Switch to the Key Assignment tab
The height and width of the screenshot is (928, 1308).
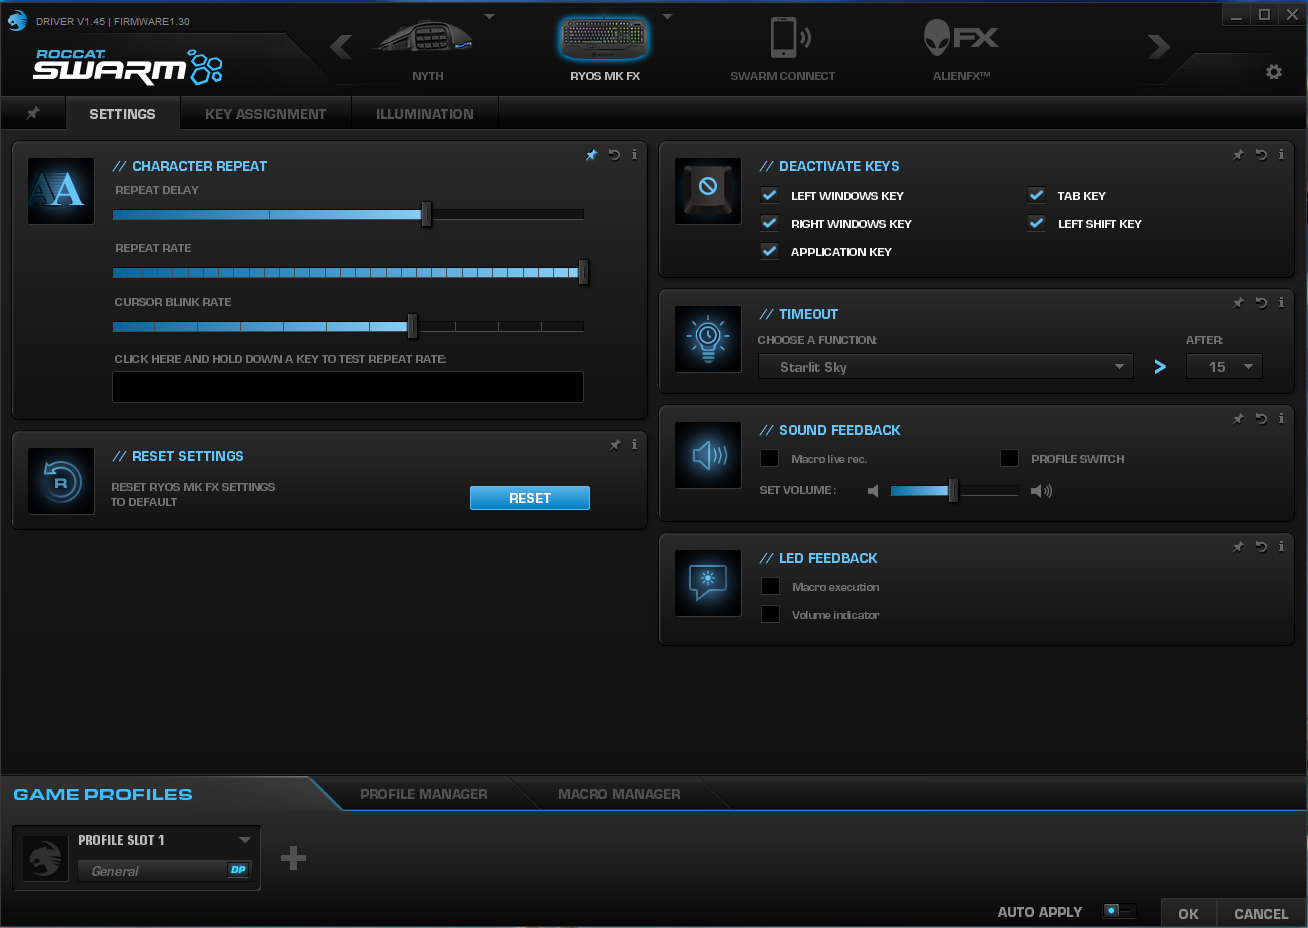coord(266,114)
